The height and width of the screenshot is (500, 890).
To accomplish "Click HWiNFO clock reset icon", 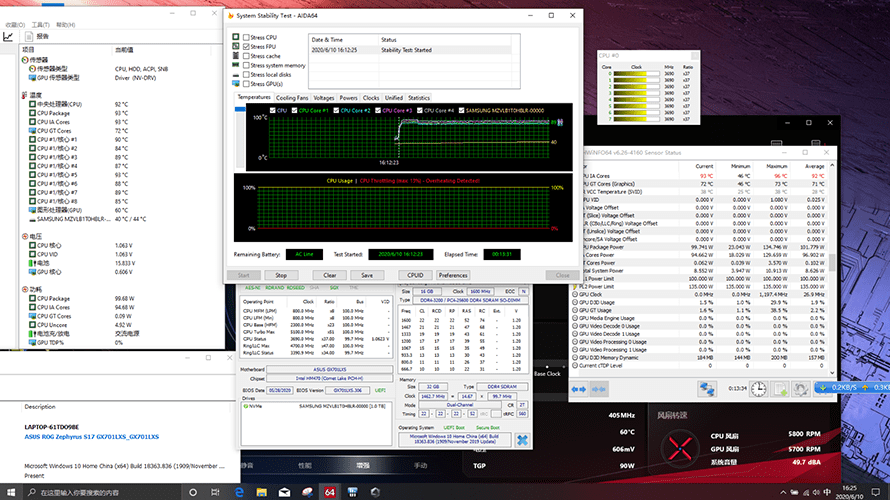I will 758,389.
